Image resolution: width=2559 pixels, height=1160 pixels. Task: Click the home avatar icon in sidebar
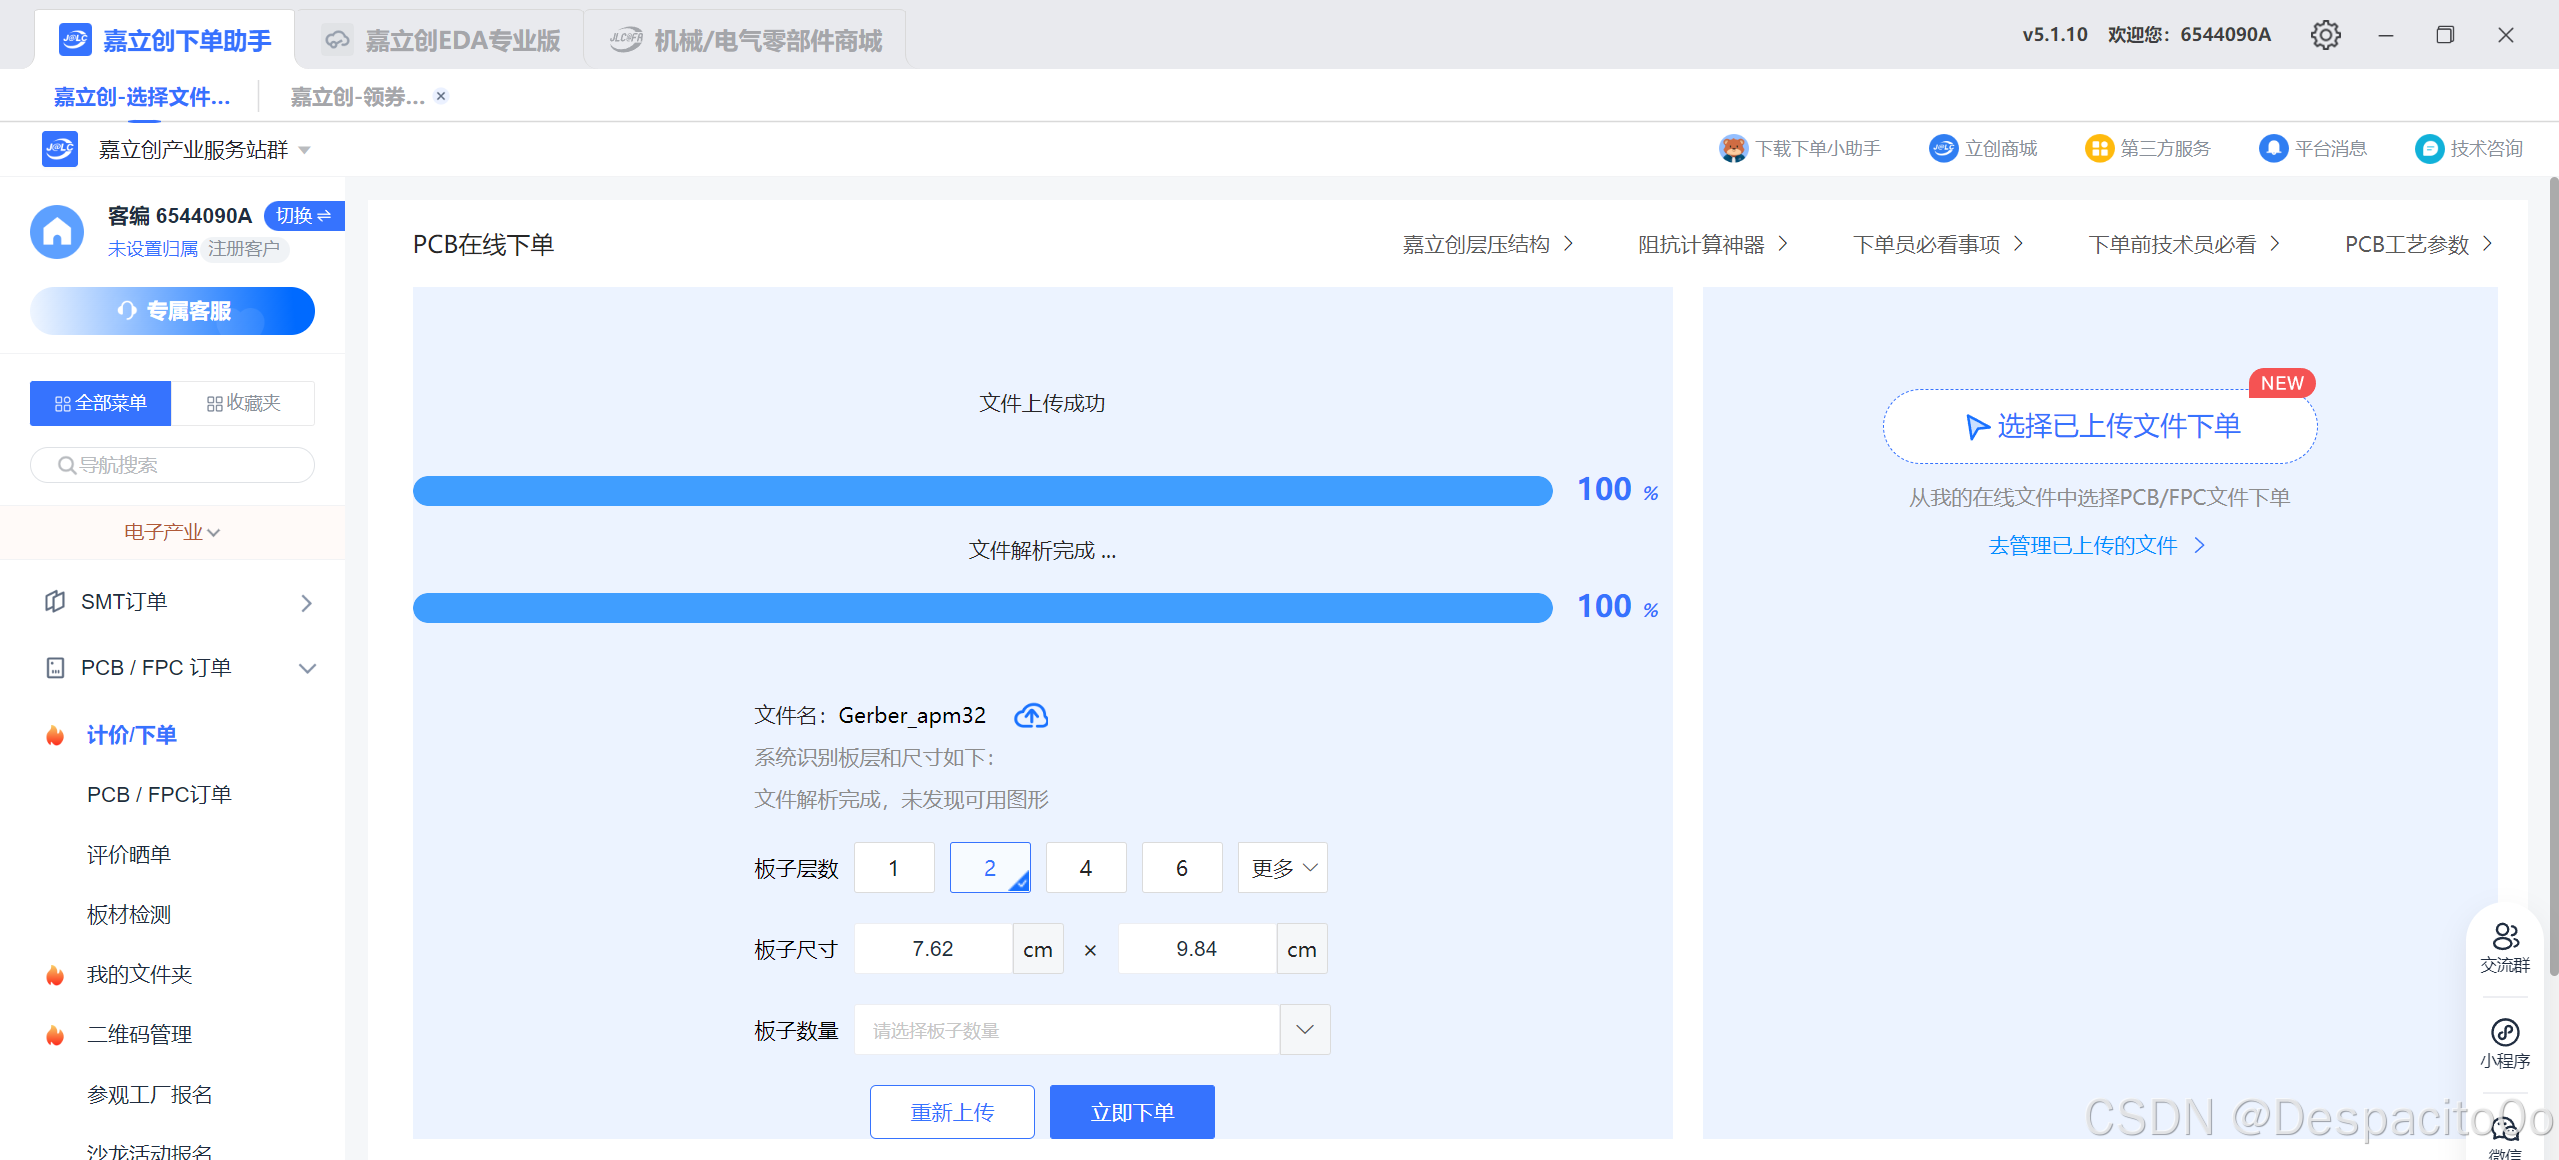point(57,232)
